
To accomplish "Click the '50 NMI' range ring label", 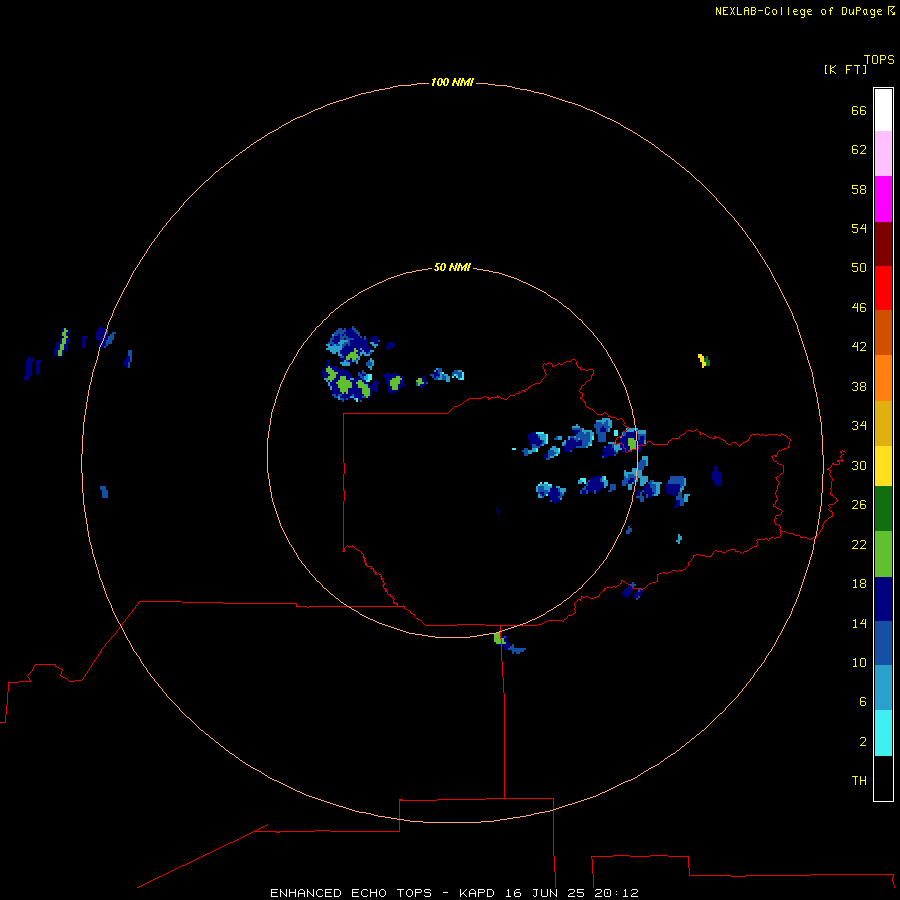I will 452,267.
